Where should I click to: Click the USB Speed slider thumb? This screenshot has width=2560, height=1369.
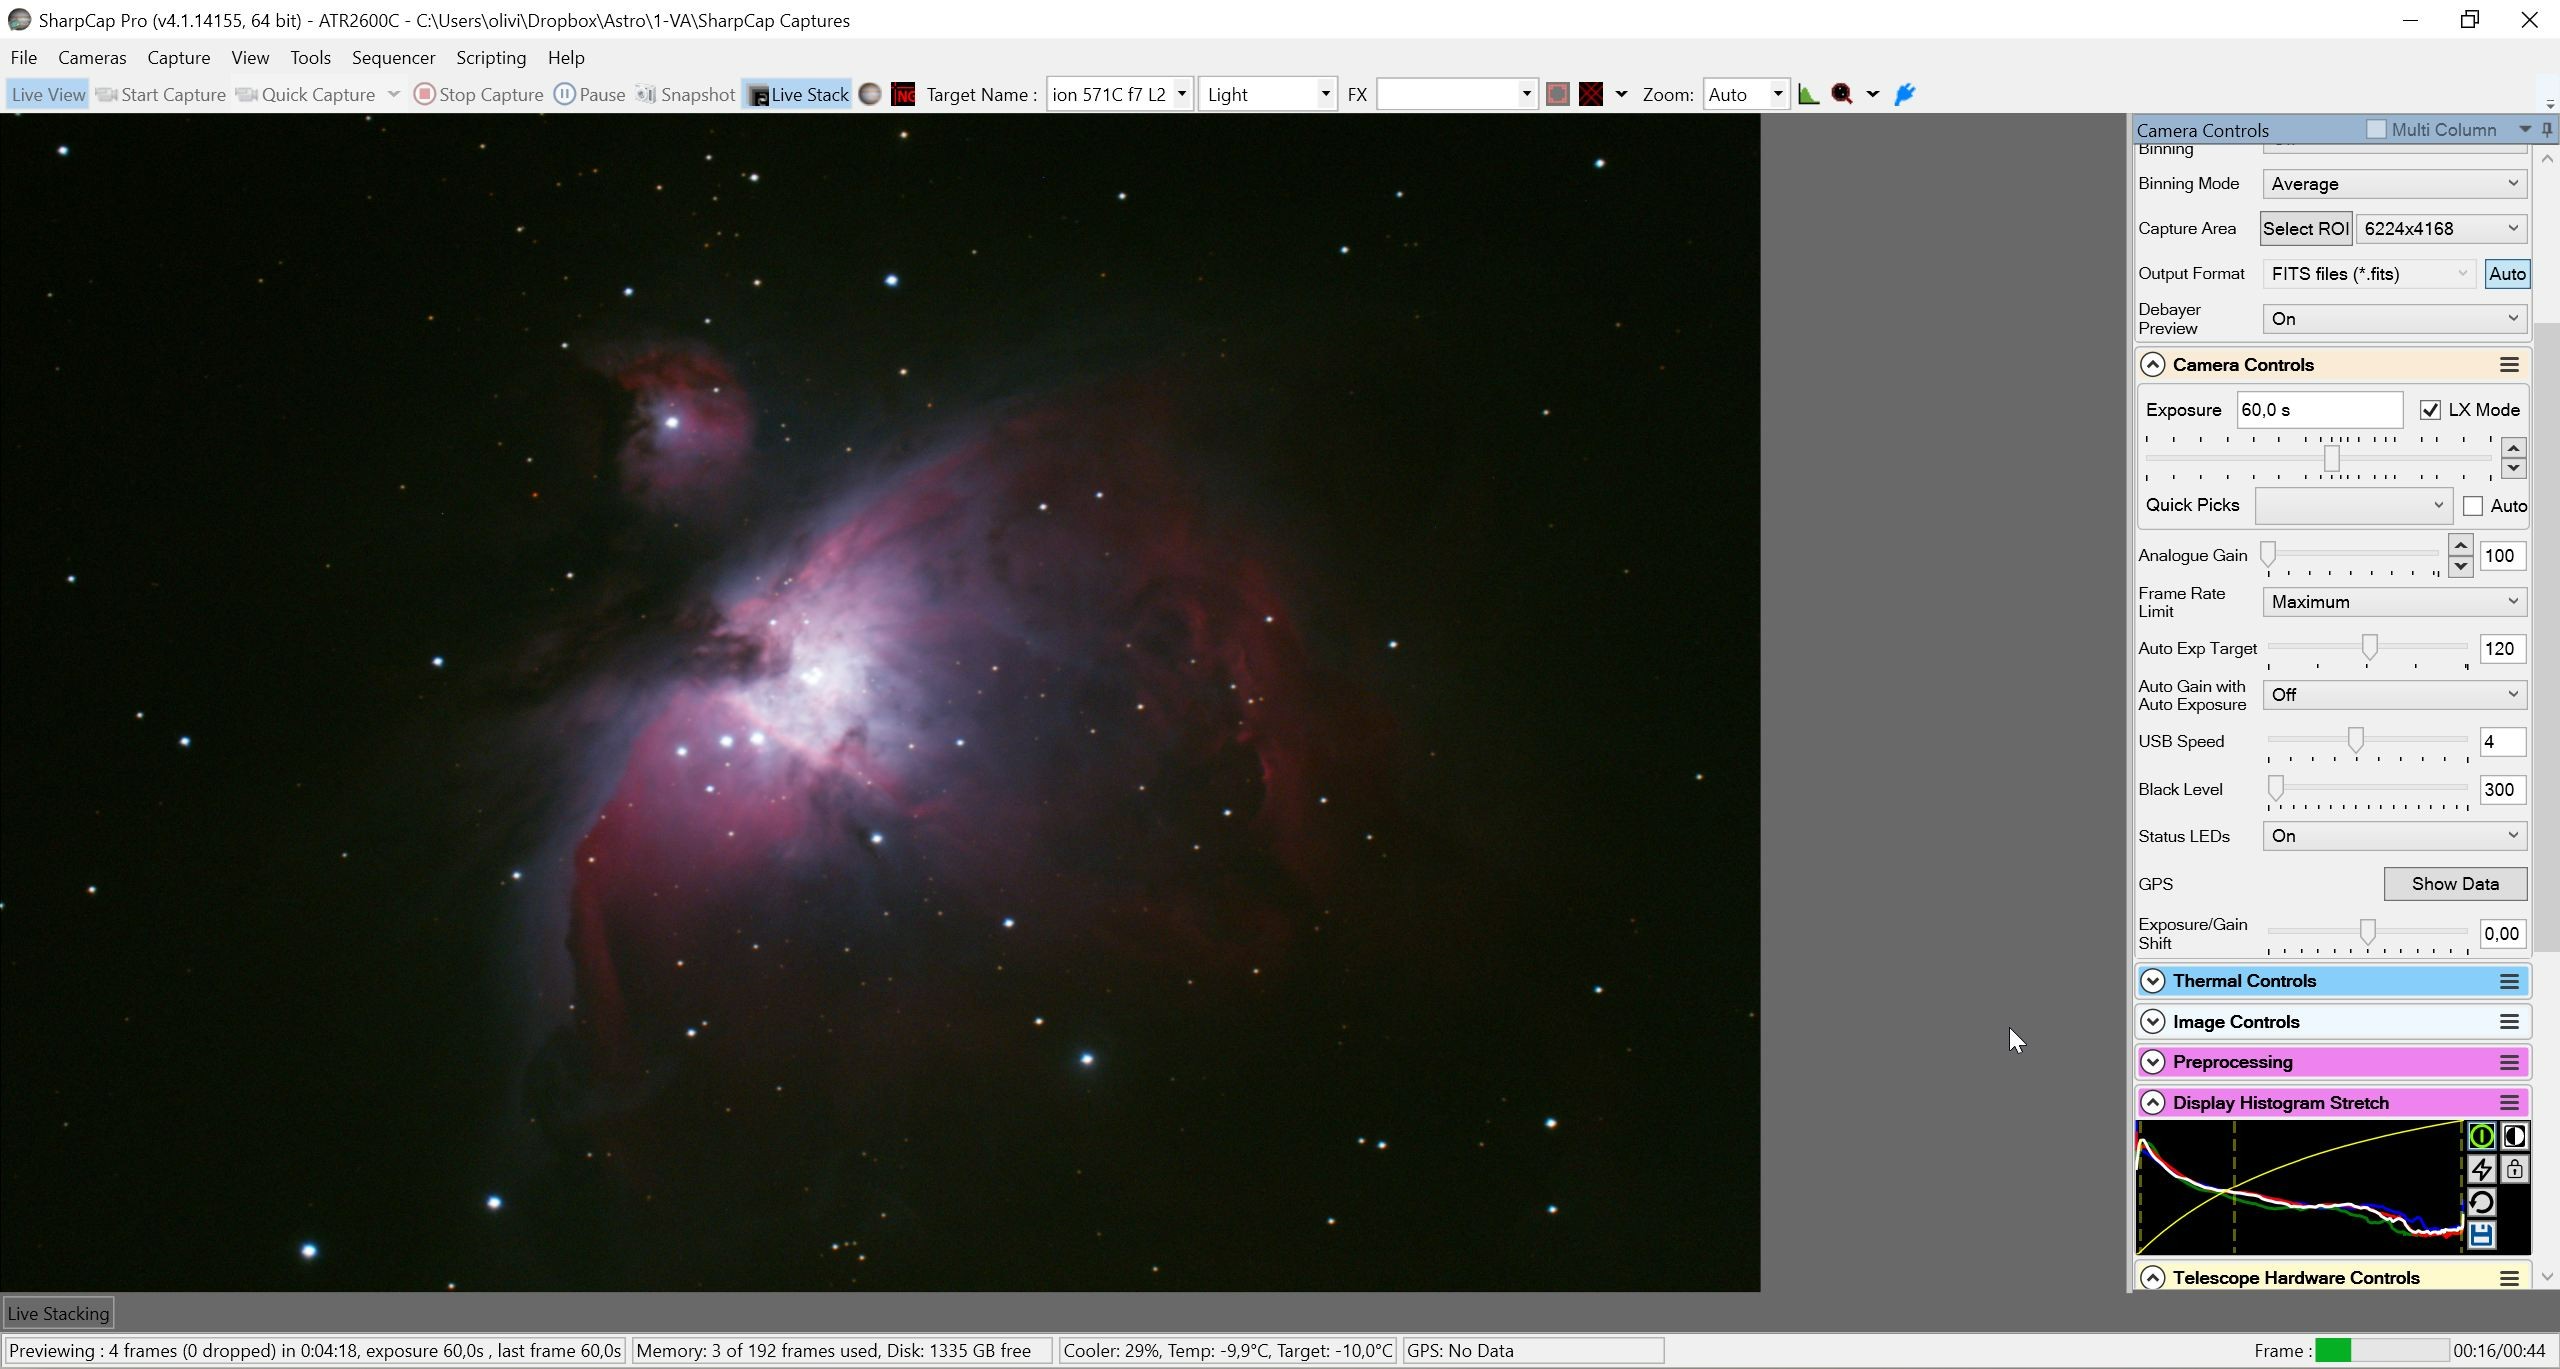click(2356, 740)
